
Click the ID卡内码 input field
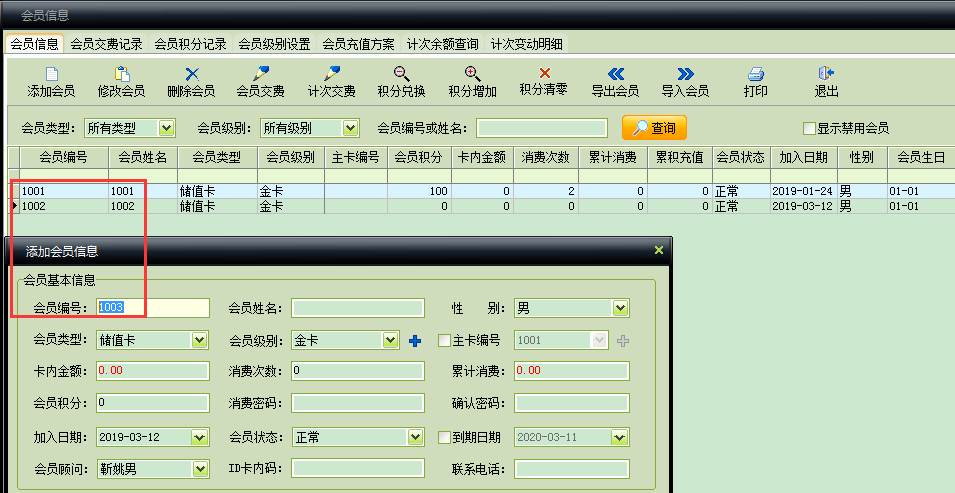point(358,469)
